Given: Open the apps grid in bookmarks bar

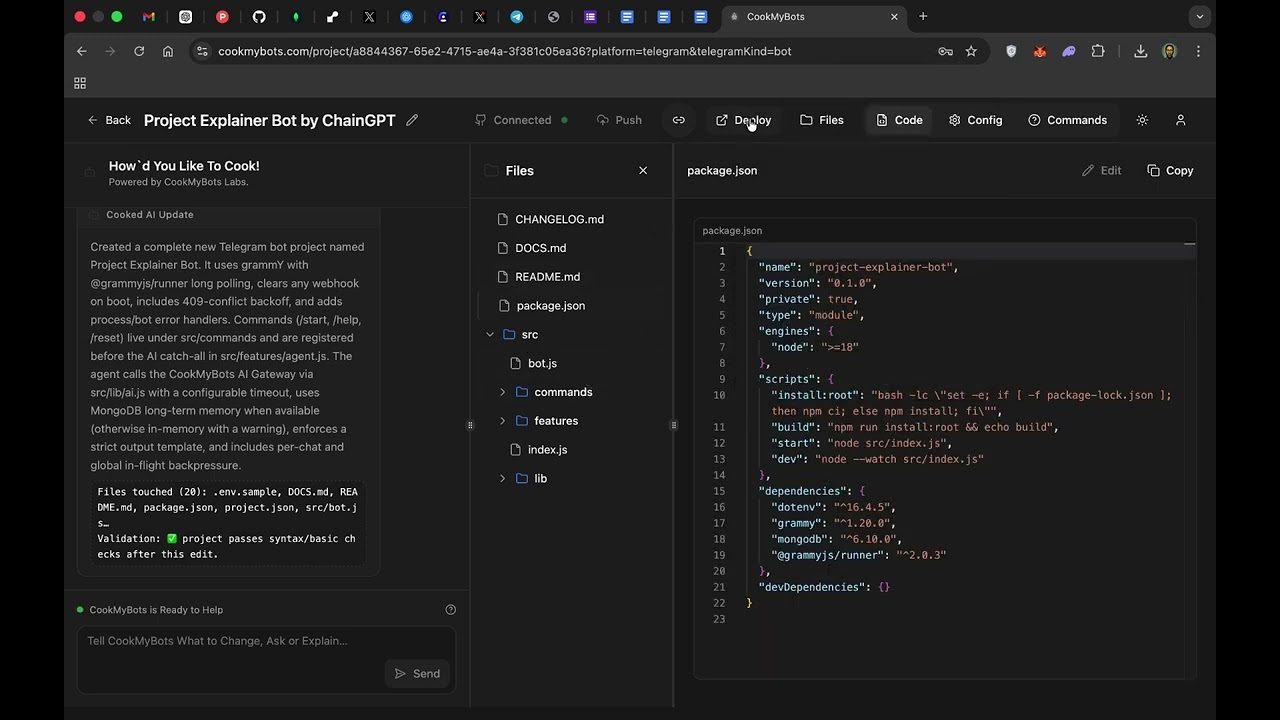Looking at the screenshot, I should (80, 83).
